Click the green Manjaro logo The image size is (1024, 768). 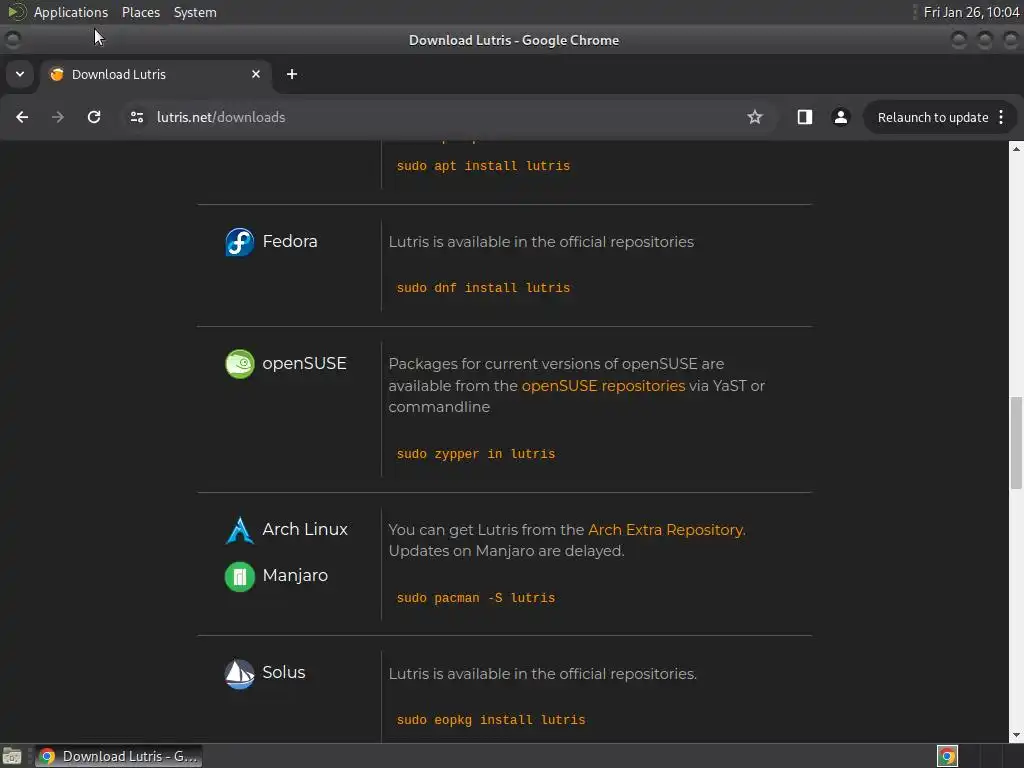[240, 577]
